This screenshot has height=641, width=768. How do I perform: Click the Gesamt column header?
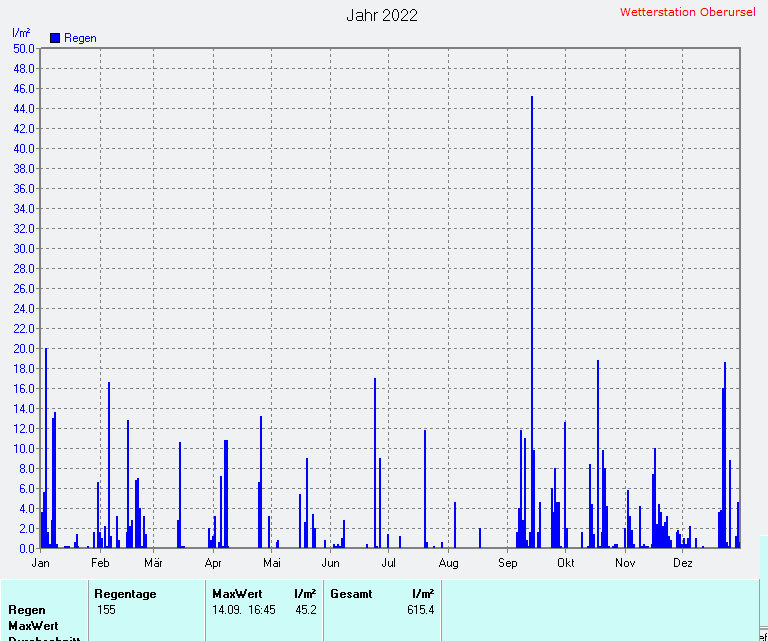pos(351,594)
